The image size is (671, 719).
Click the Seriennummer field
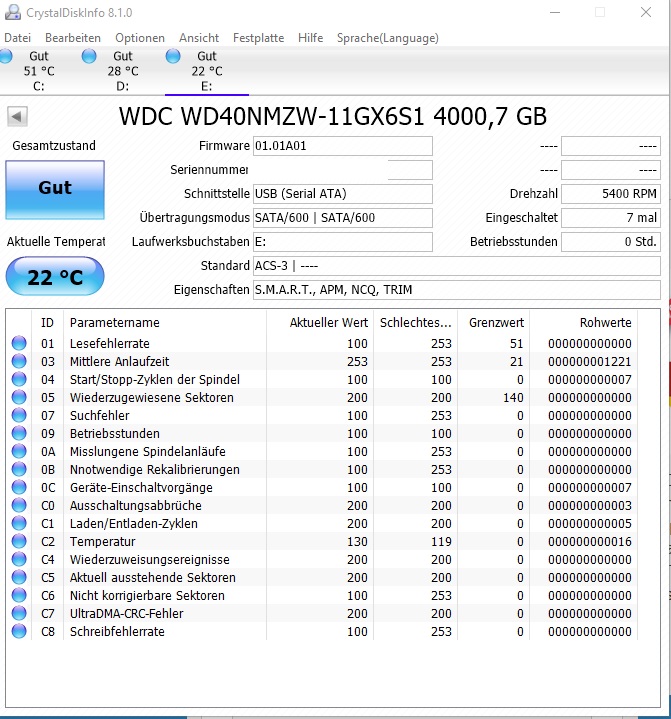[343, 170]
